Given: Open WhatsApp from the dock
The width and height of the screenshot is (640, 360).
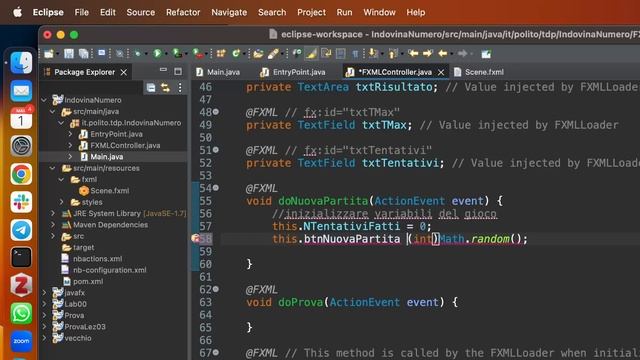Looking at the screenshot, I should (21, 313).
